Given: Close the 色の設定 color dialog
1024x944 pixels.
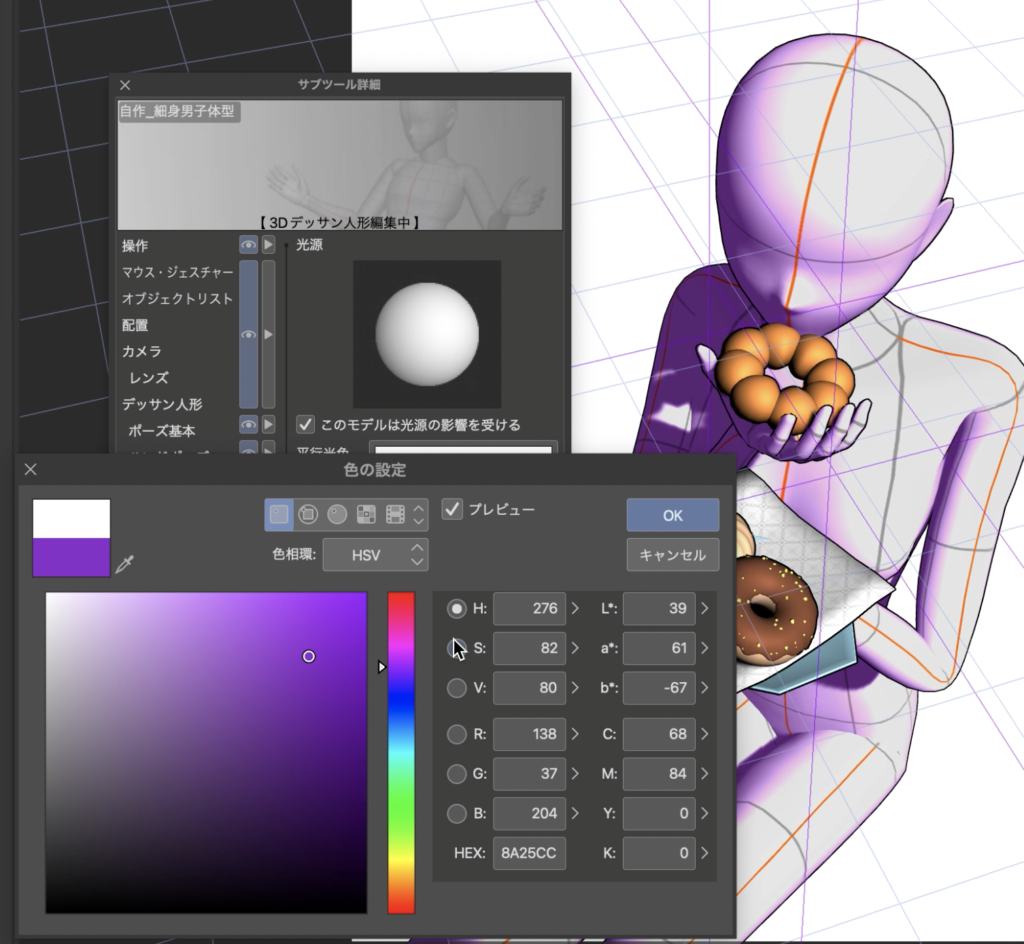Looking at the screenshot, I should pos(30,469).
